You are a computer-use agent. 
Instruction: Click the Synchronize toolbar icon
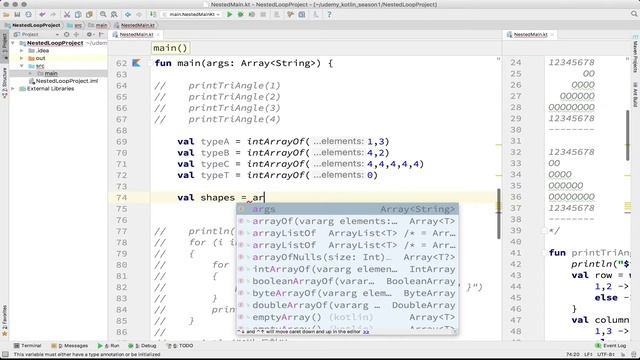(28, 14)
